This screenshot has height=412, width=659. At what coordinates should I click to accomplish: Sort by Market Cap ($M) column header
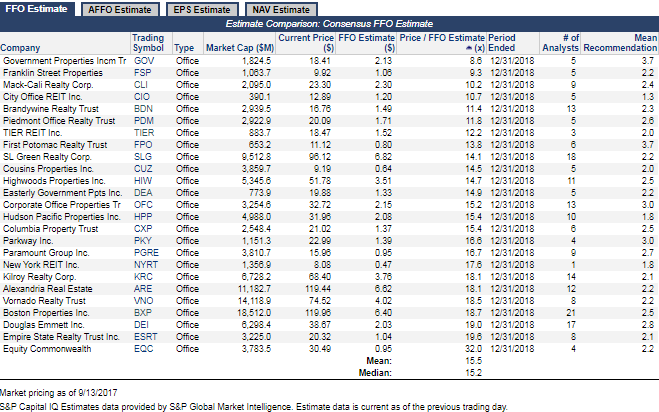240,48
